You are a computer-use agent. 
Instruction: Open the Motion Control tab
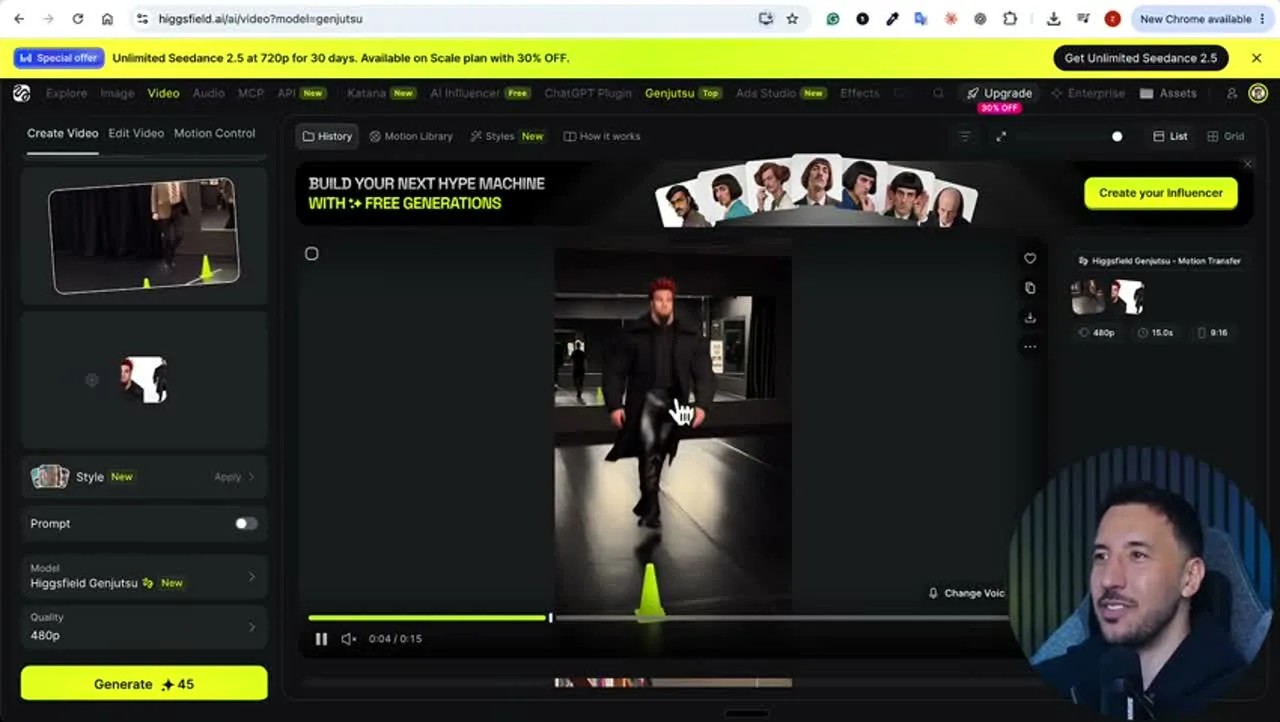click(214, 133)
